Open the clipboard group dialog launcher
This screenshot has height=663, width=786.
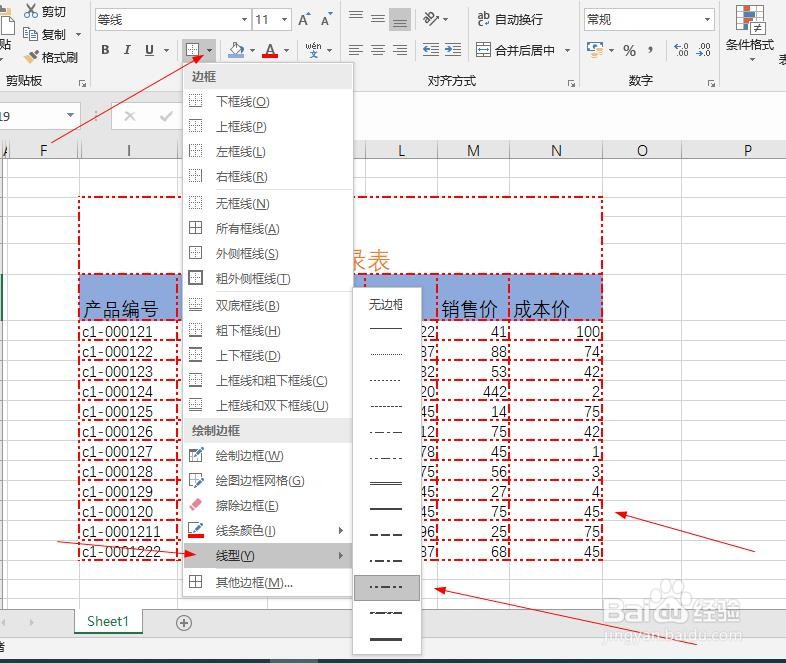tap(83, 83)
